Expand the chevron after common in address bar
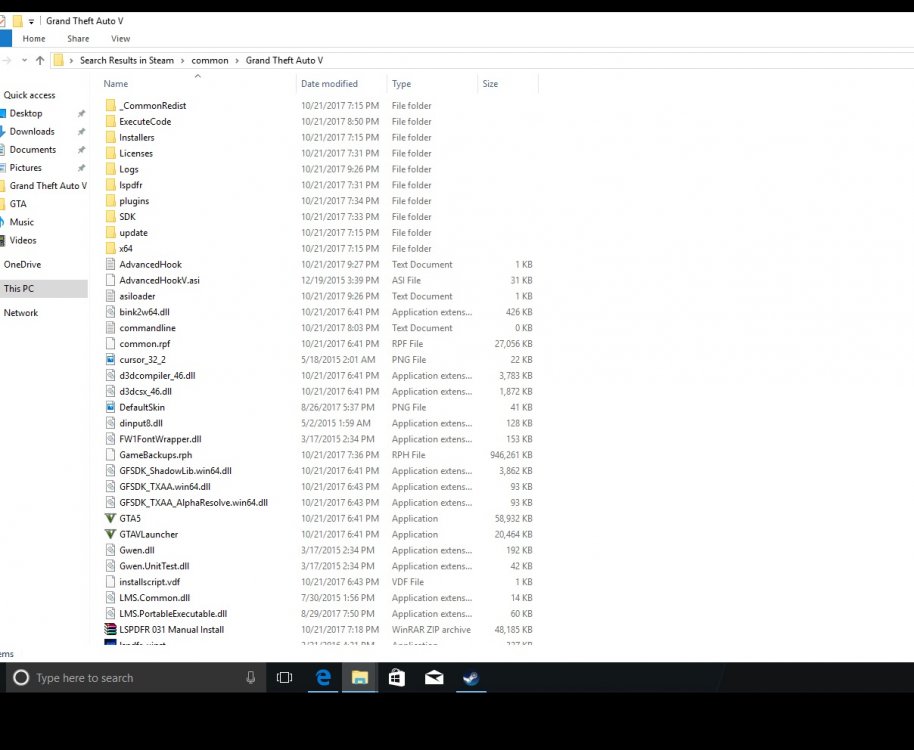The image size is (914, 750). pyautogui.click(x=237, y=61)
